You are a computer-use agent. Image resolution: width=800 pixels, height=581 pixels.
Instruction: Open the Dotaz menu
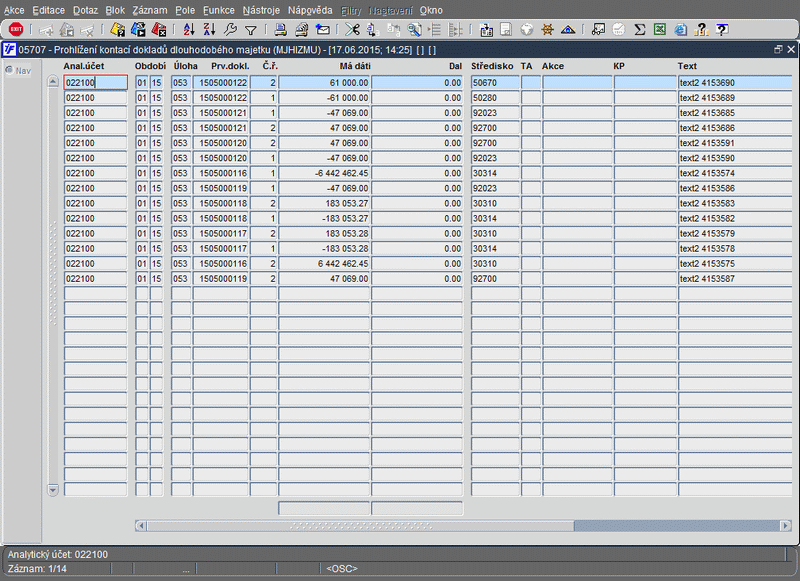point(85,10)
